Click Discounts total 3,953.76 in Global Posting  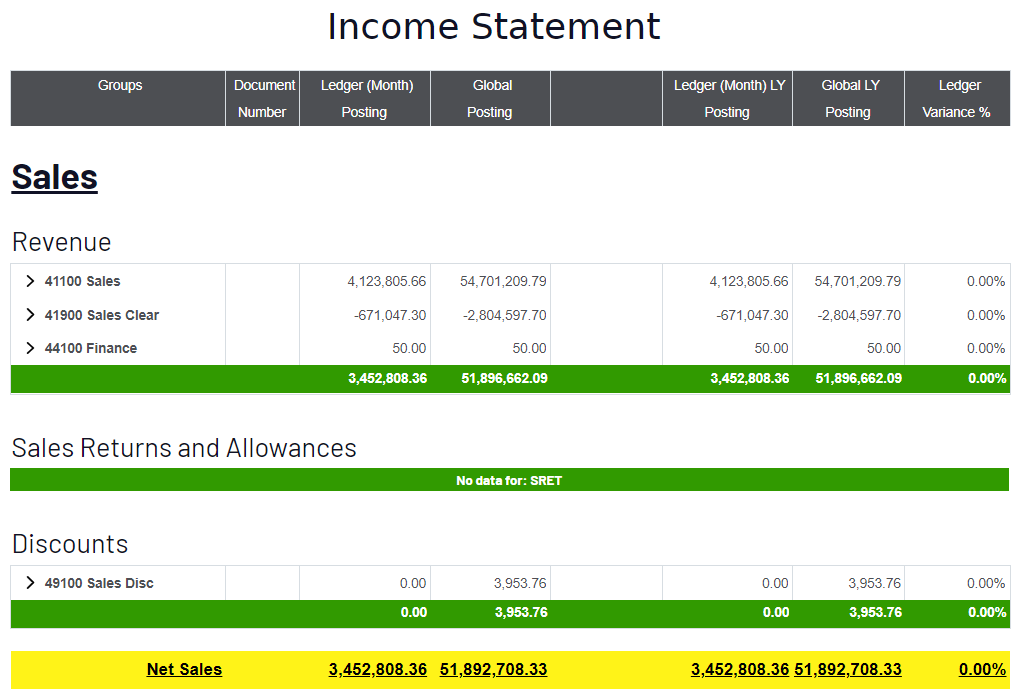tap(521, 612)
